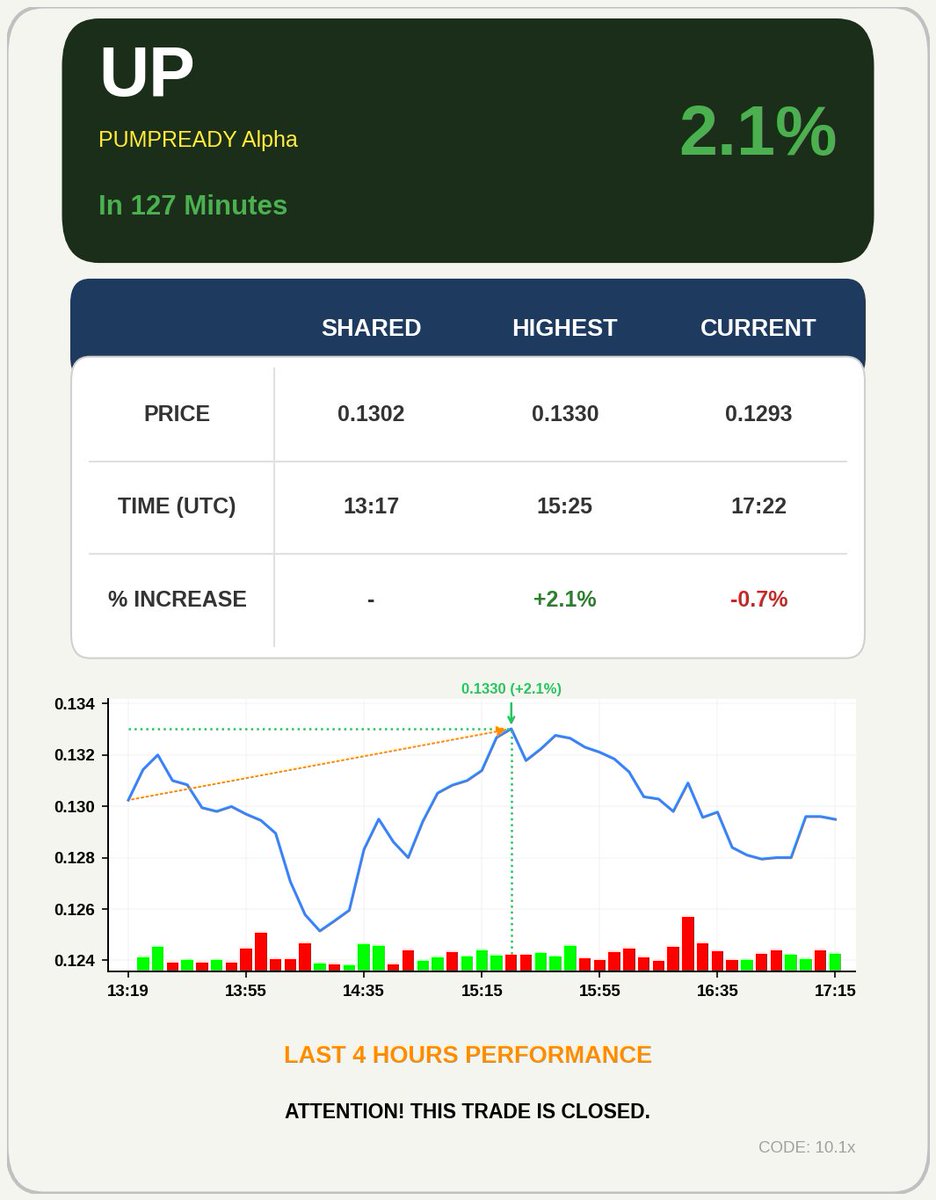Screen dimensions: 936x1200
Task: Click the 0.128 y-axis label
Action: click(75, 858)
